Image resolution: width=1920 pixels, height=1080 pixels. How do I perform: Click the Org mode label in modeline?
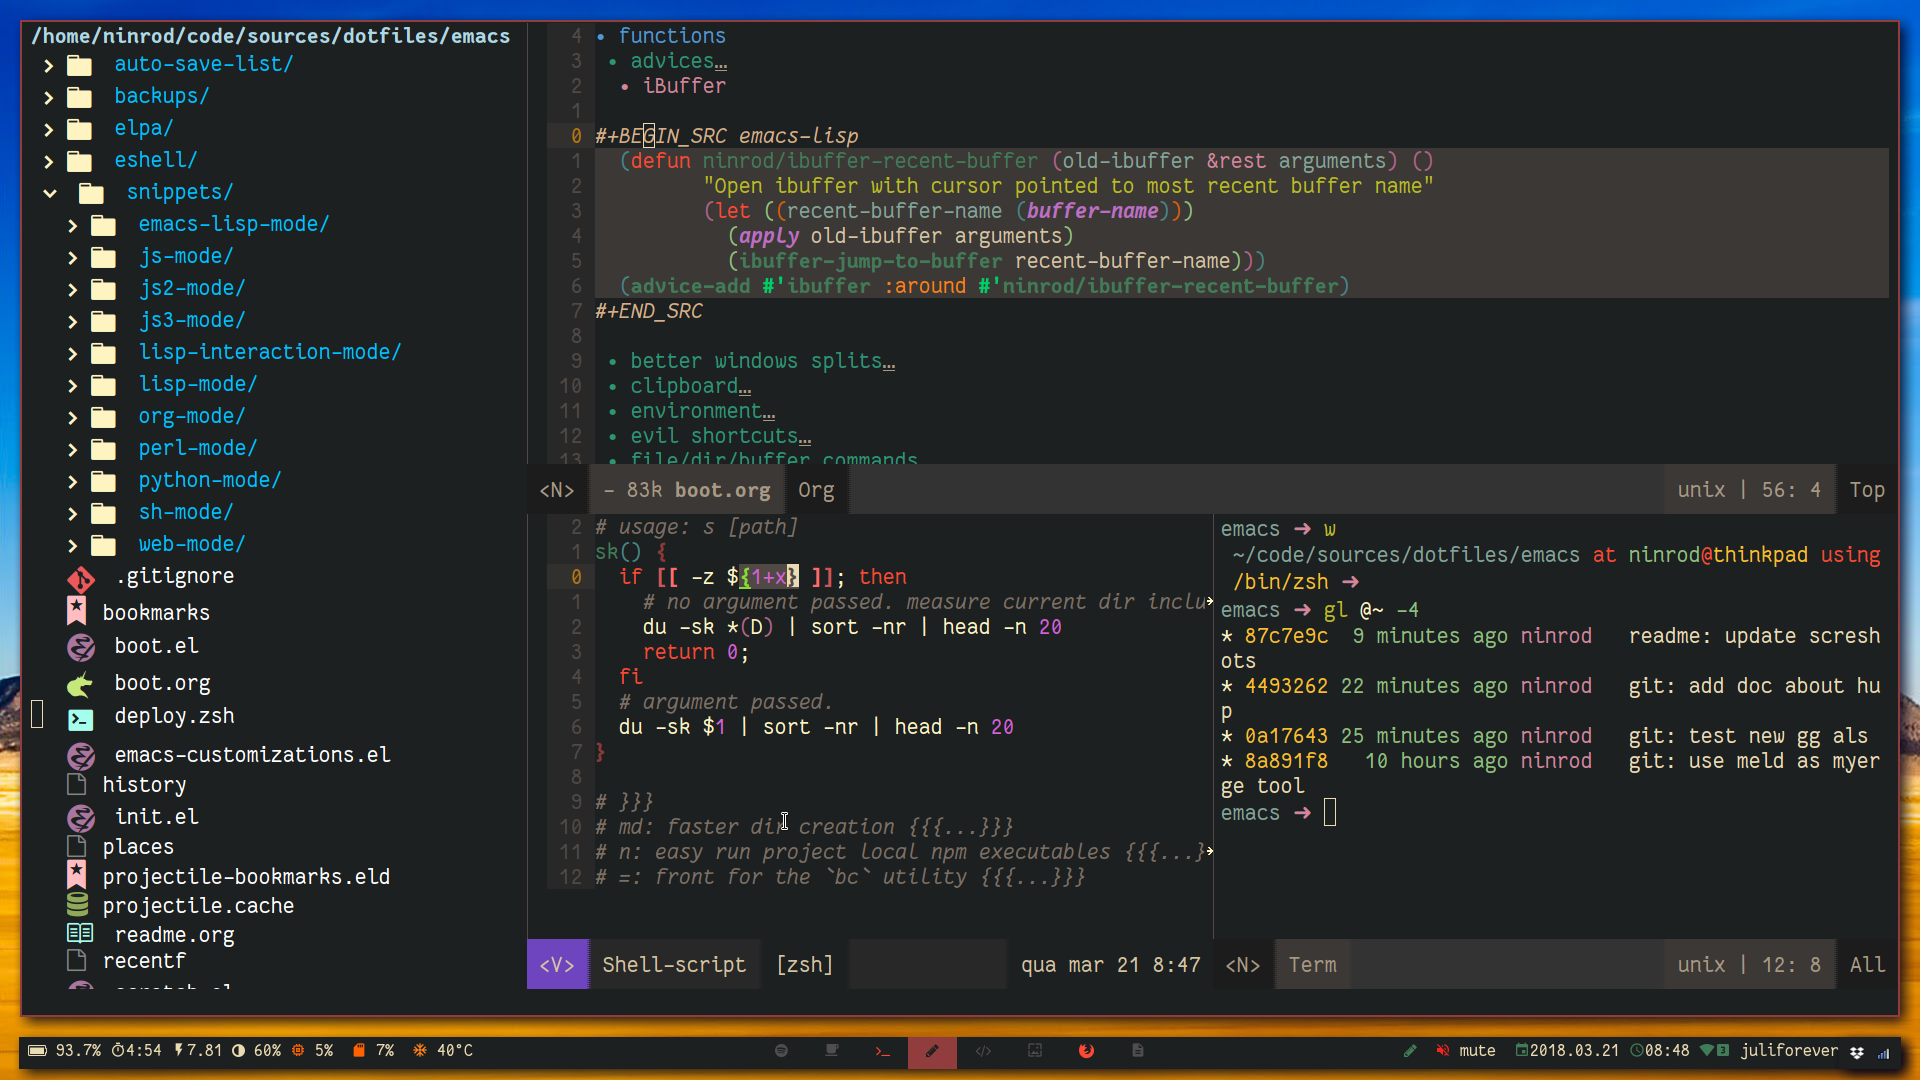pos(816,491)
